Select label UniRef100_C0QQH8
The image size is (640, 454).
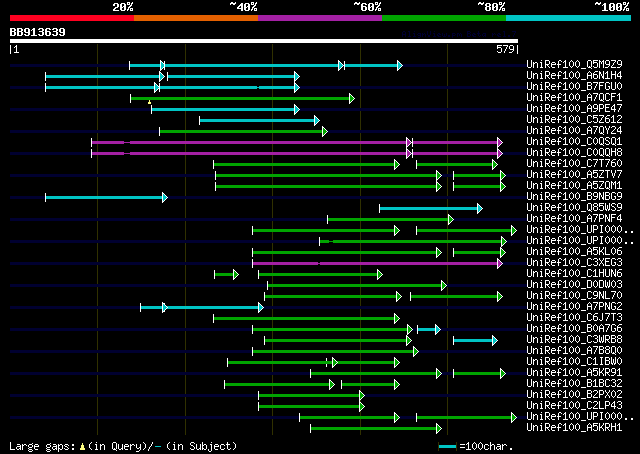pyautogui.click(x=574, y=152)
